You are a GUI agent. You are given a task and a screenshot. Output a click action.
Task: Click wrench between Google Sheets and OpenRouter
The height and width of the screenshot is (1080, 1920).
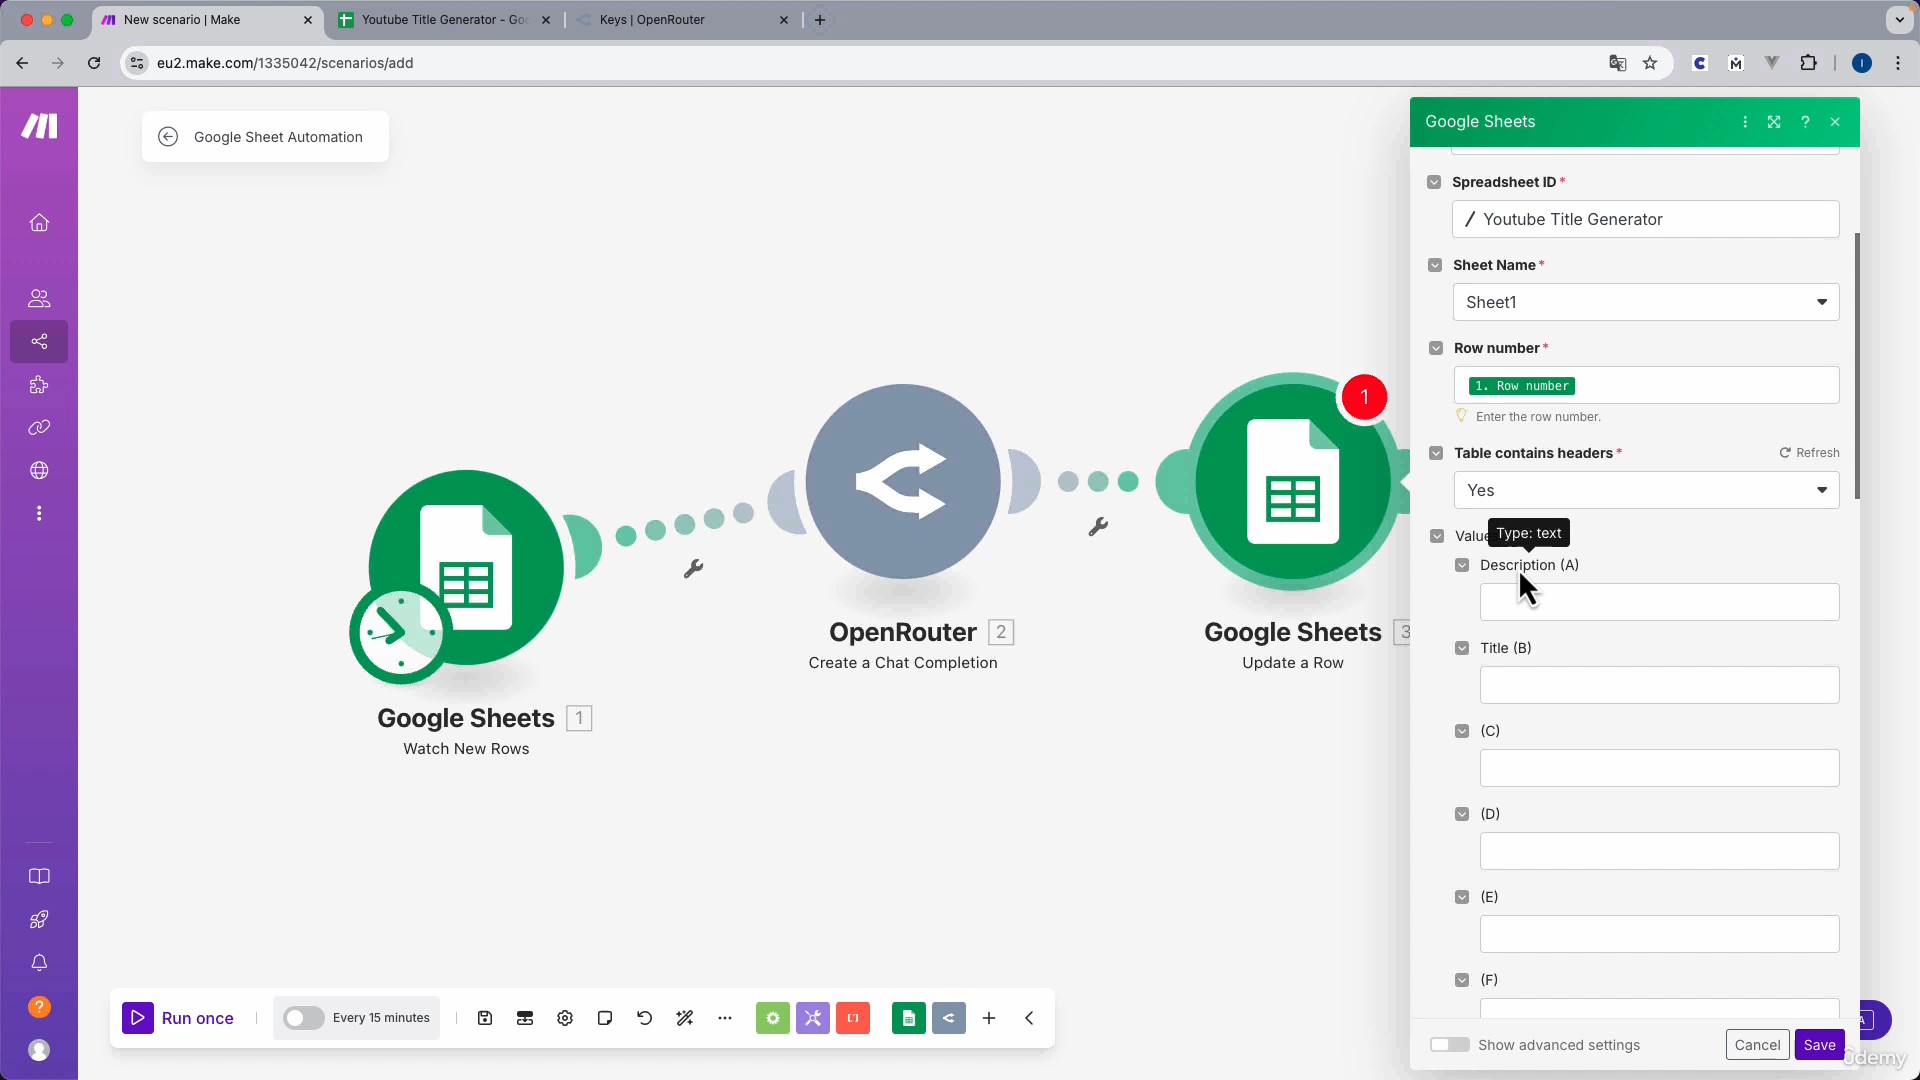pos(693,569)
